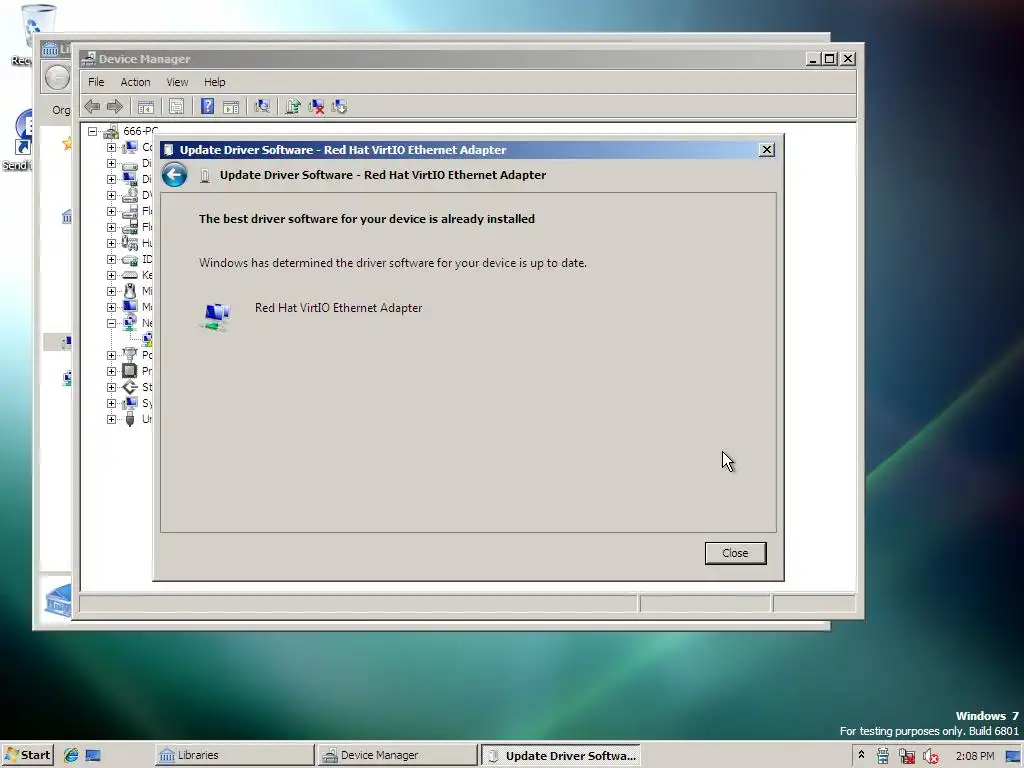This screenshot has width=1024, height=768.
Task: Click the Start button
Action: 27,755
